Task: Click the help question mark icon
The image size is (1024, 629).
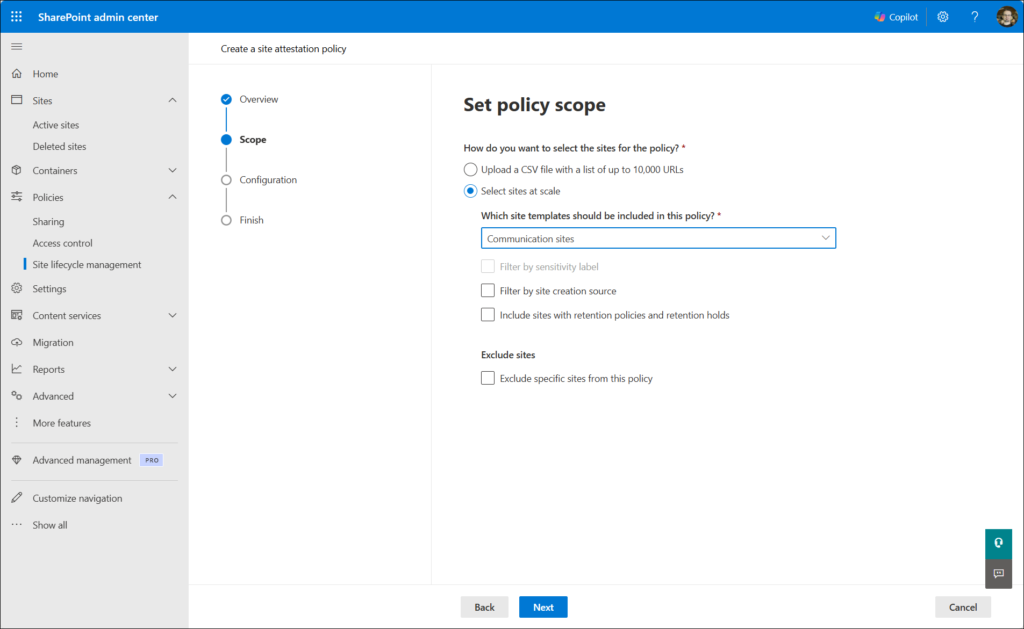Action: pos(974,17)
